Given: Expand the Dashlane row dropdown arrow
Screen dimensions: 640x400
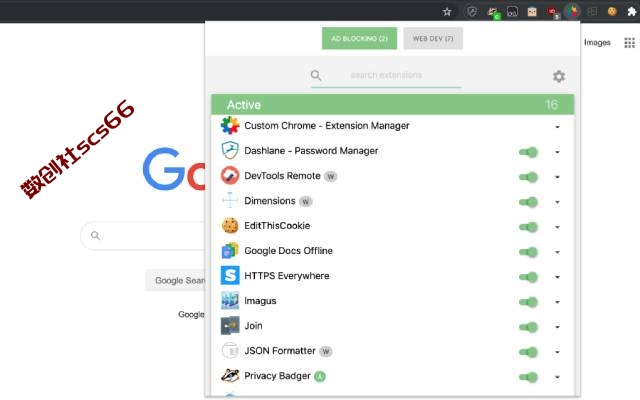Looking at the screenshot, I should click(x=557, y=152).
